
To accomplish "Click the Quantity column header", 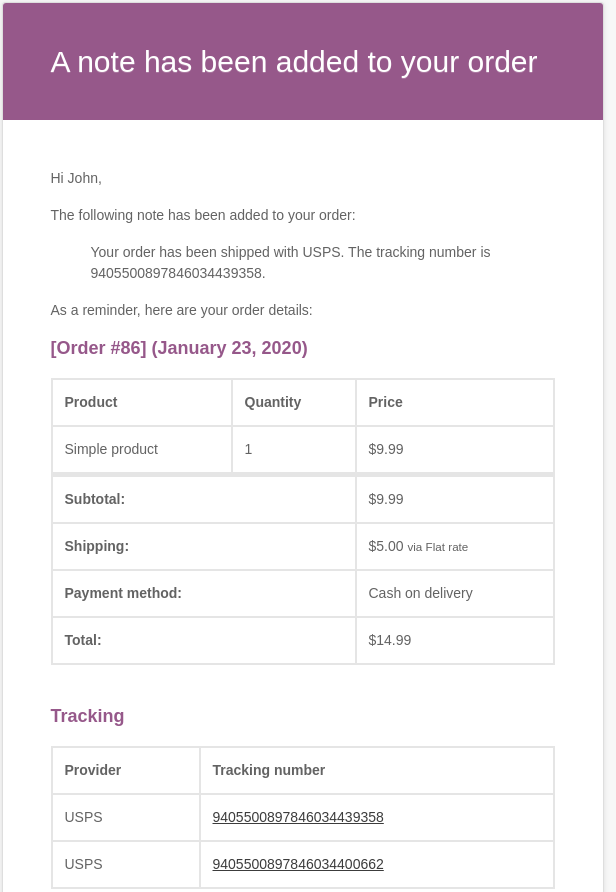I will [294, 402].
